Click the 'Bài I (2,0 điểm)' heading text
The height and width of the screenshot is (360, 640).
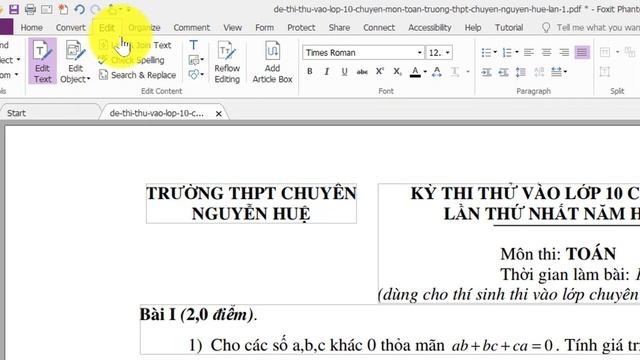198,314
